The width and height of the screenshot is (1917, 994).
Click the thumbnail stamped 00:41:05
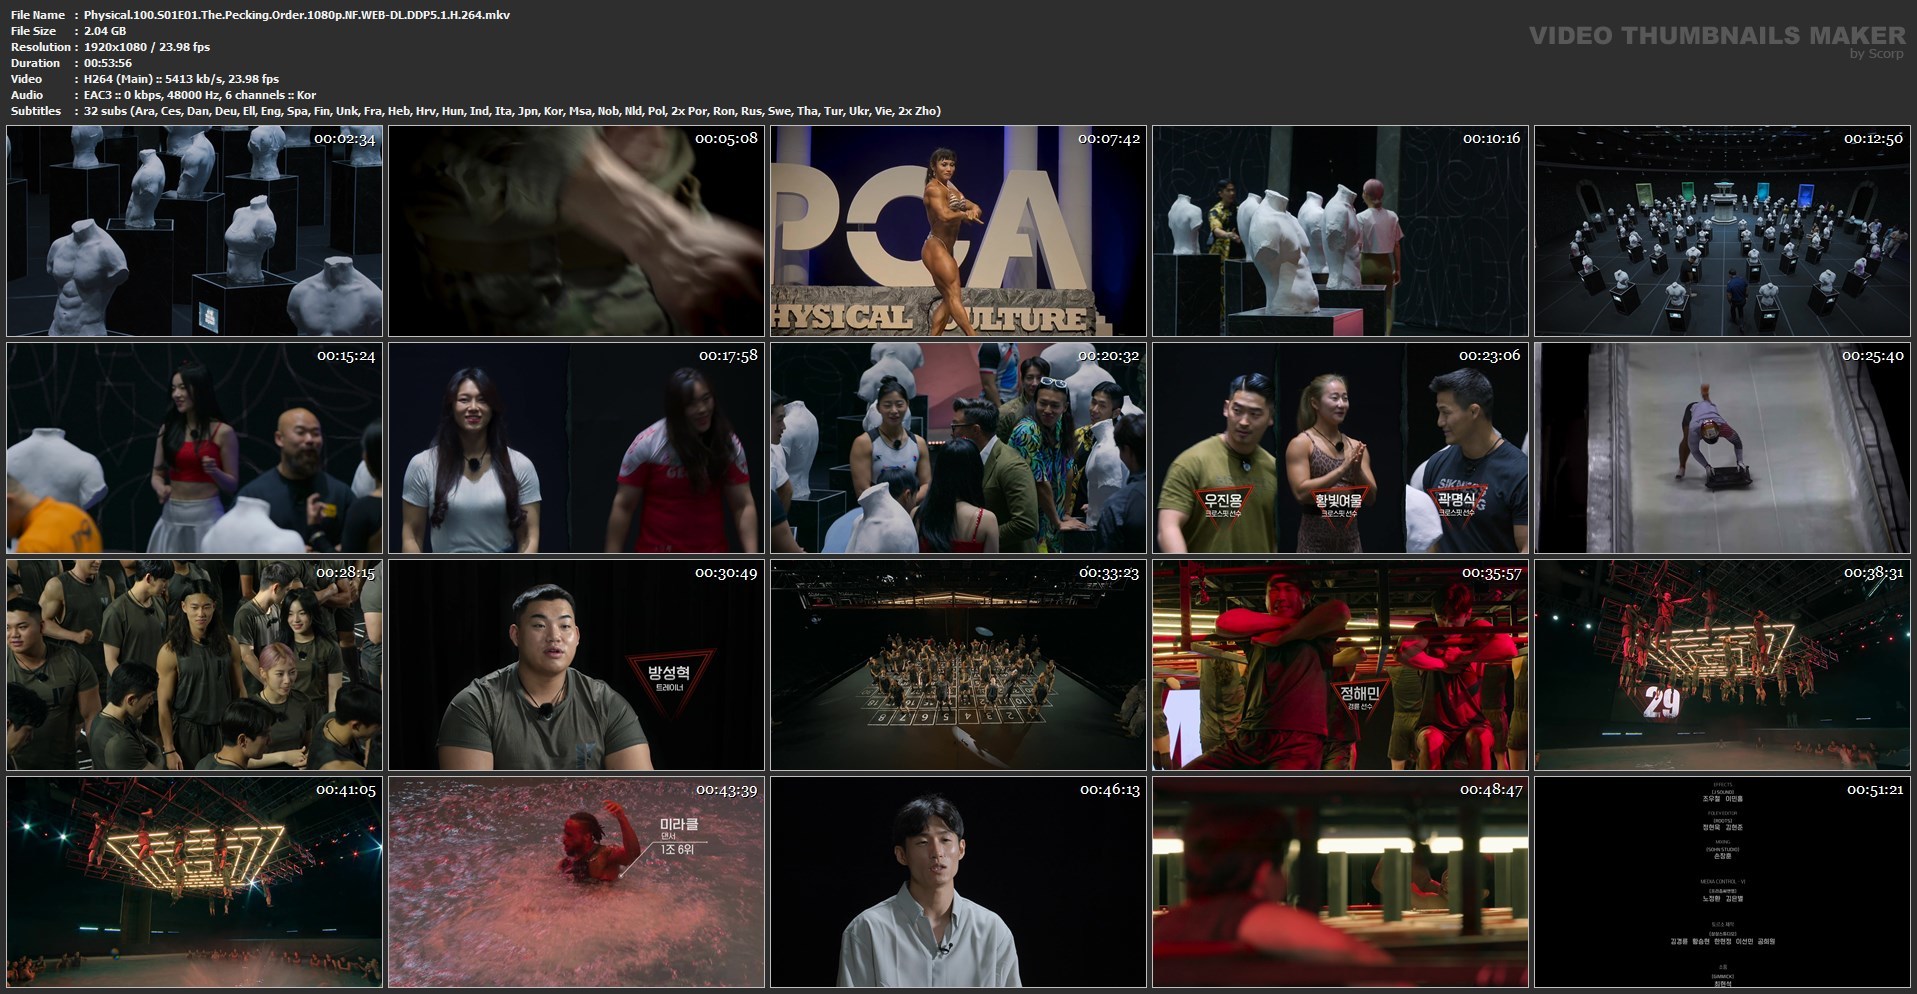point(194,882)
